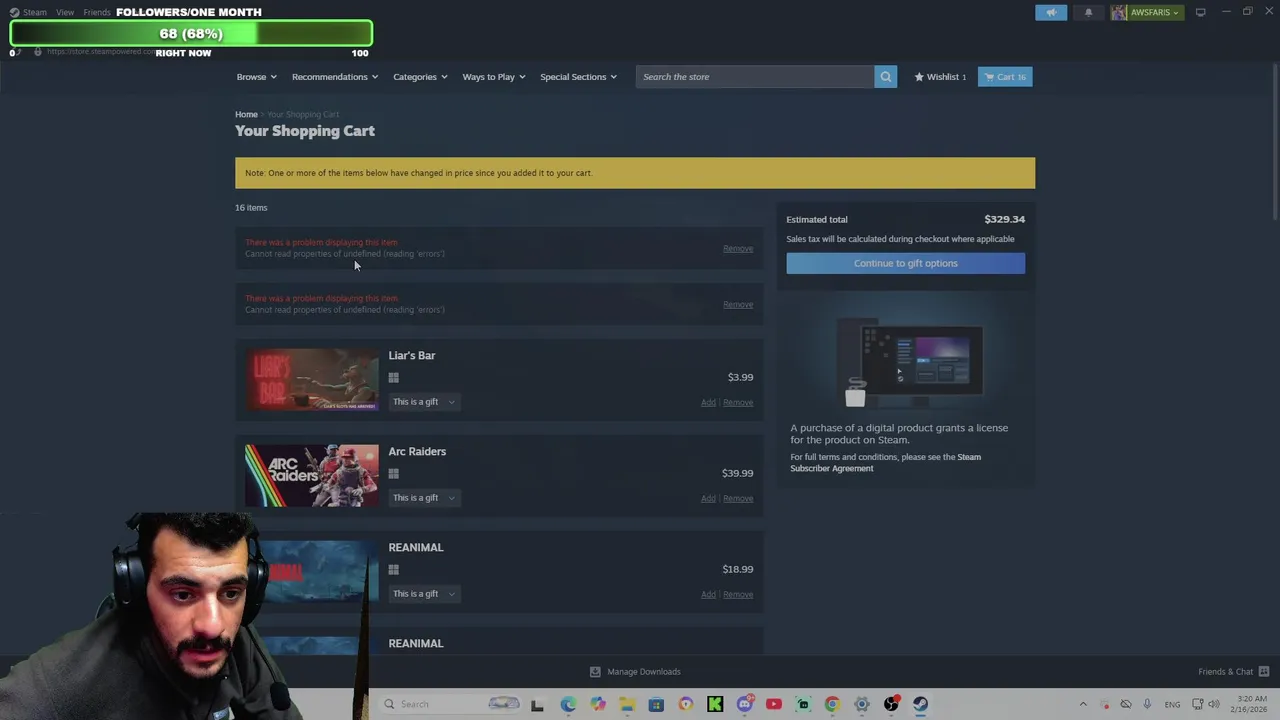Click Add next to the $18.99 REANIMAL

(708, 595)
